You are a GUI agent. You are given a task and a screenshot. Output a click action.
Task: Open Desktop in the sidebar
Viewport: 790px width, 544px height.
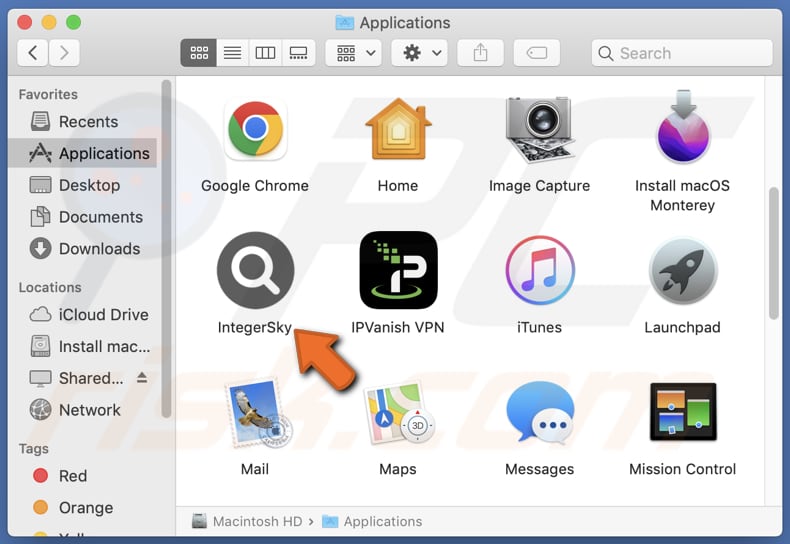coord(83,185)
